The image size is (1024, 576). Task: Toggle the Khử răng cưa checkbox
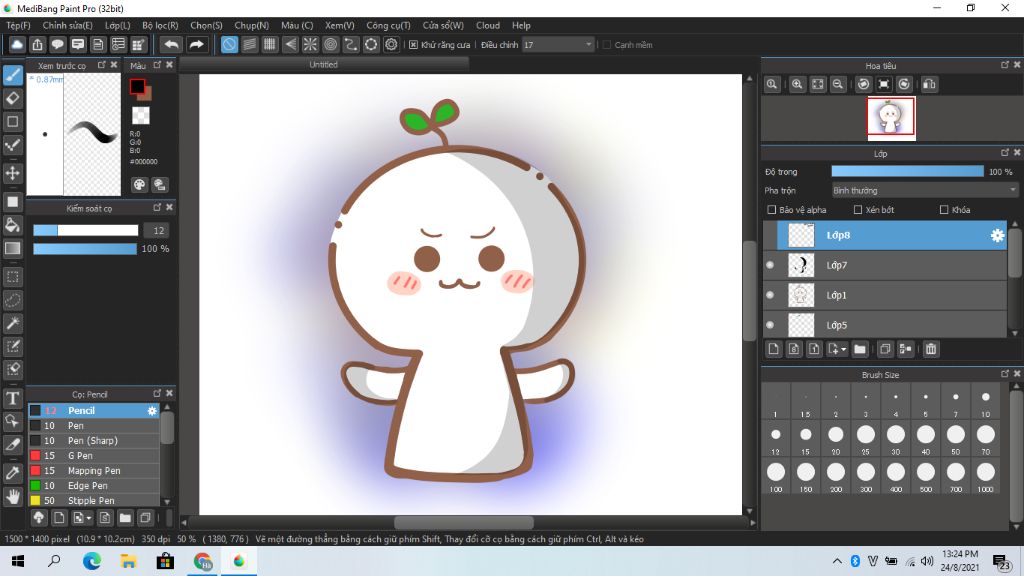[x=413, y=45]
